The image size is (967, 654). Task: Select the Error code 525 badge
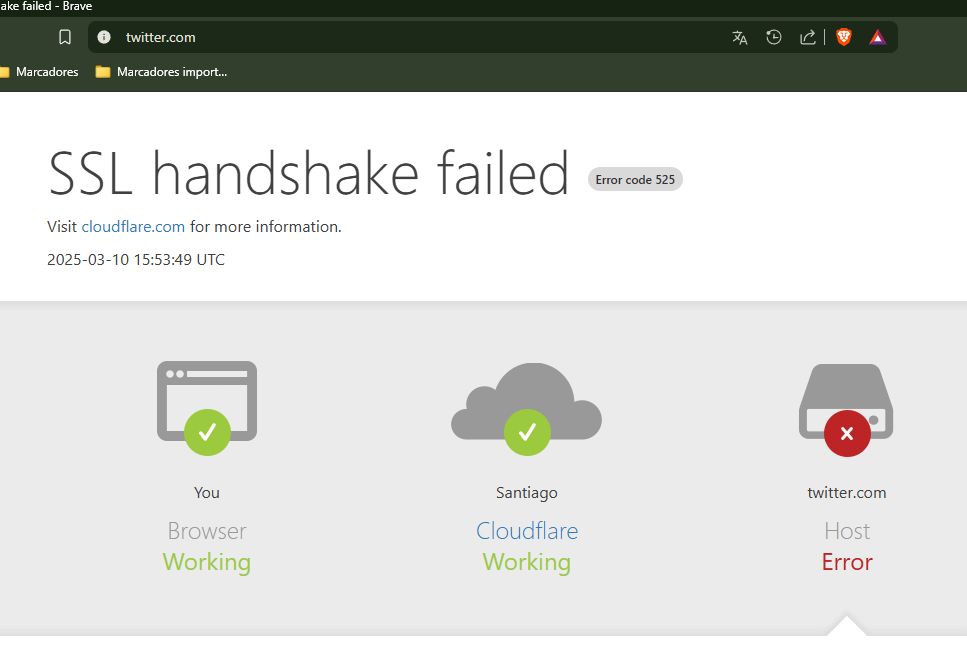[x=635, y=180]
